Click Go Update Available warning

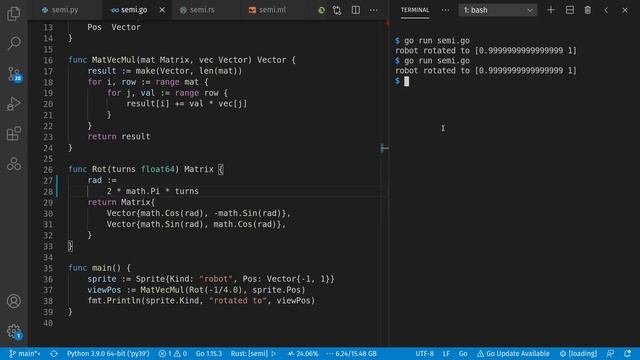click(x=513, y=353)
